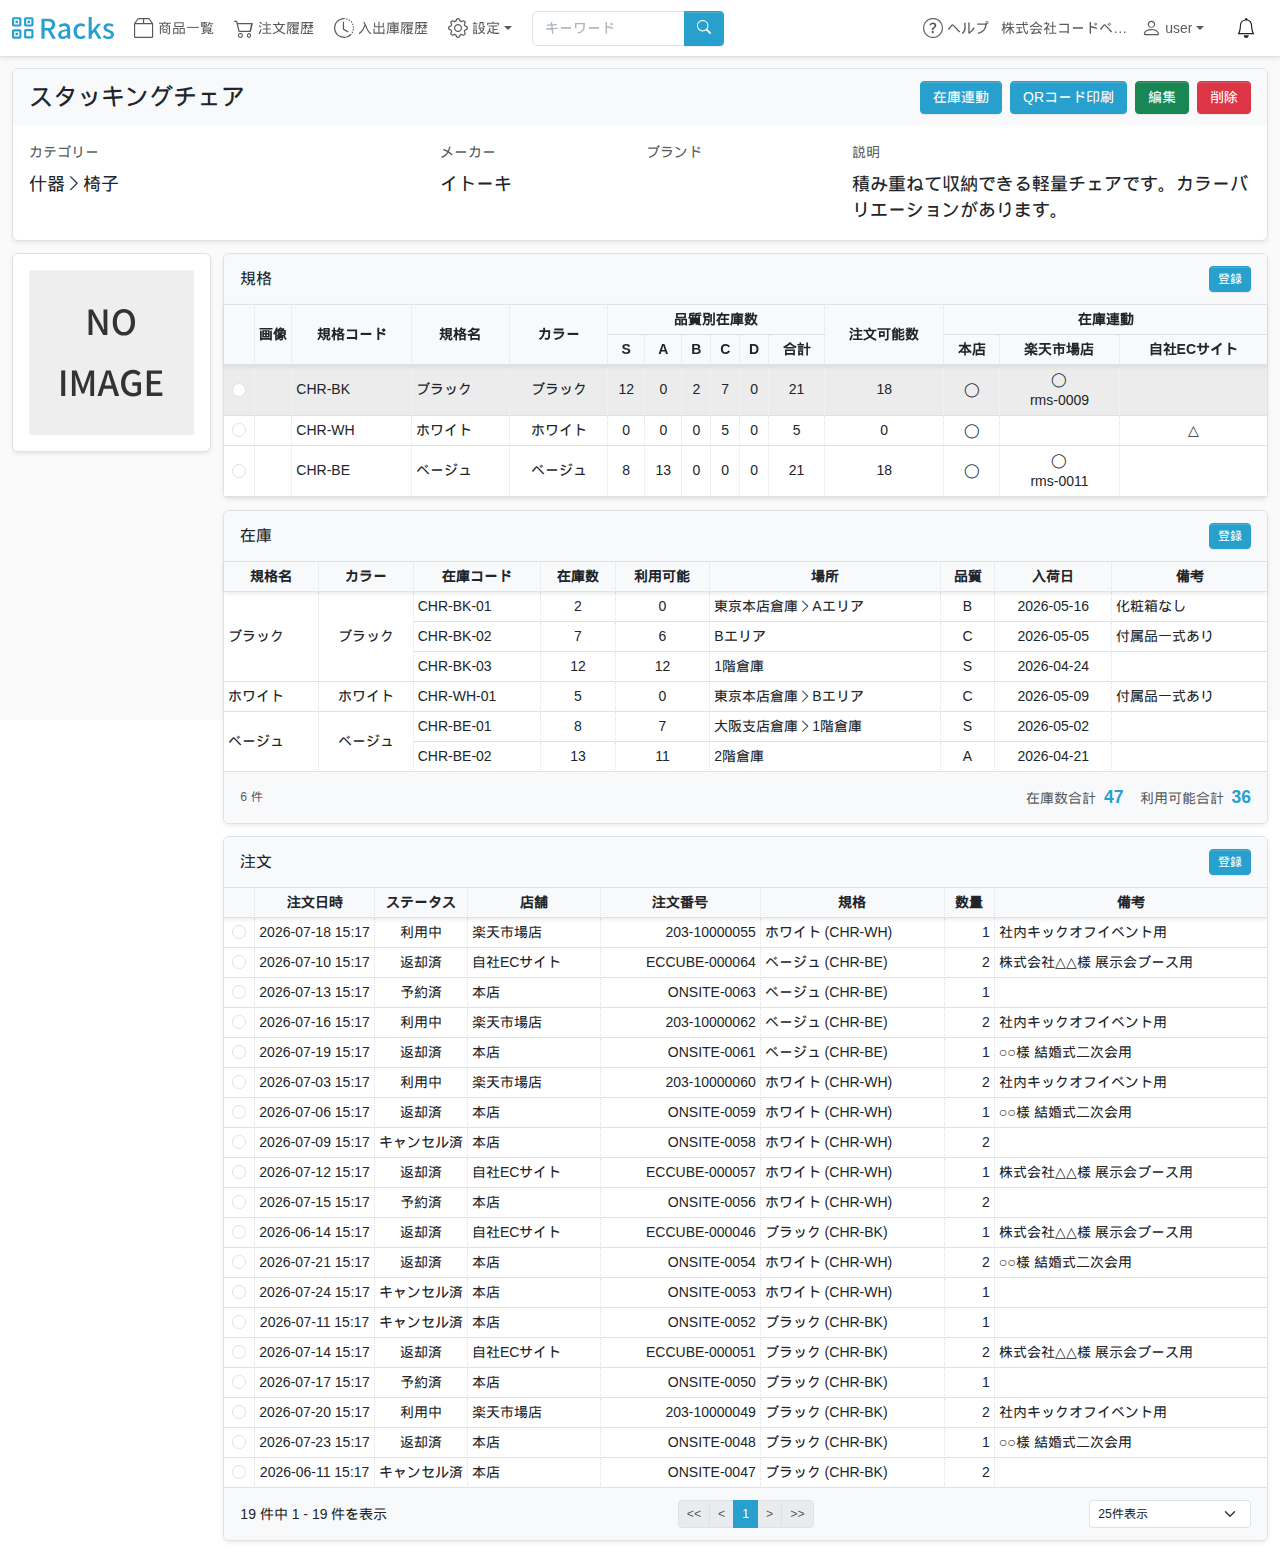Click the 設定 gear icon
1280x1553 pixels.
[458, 28]
